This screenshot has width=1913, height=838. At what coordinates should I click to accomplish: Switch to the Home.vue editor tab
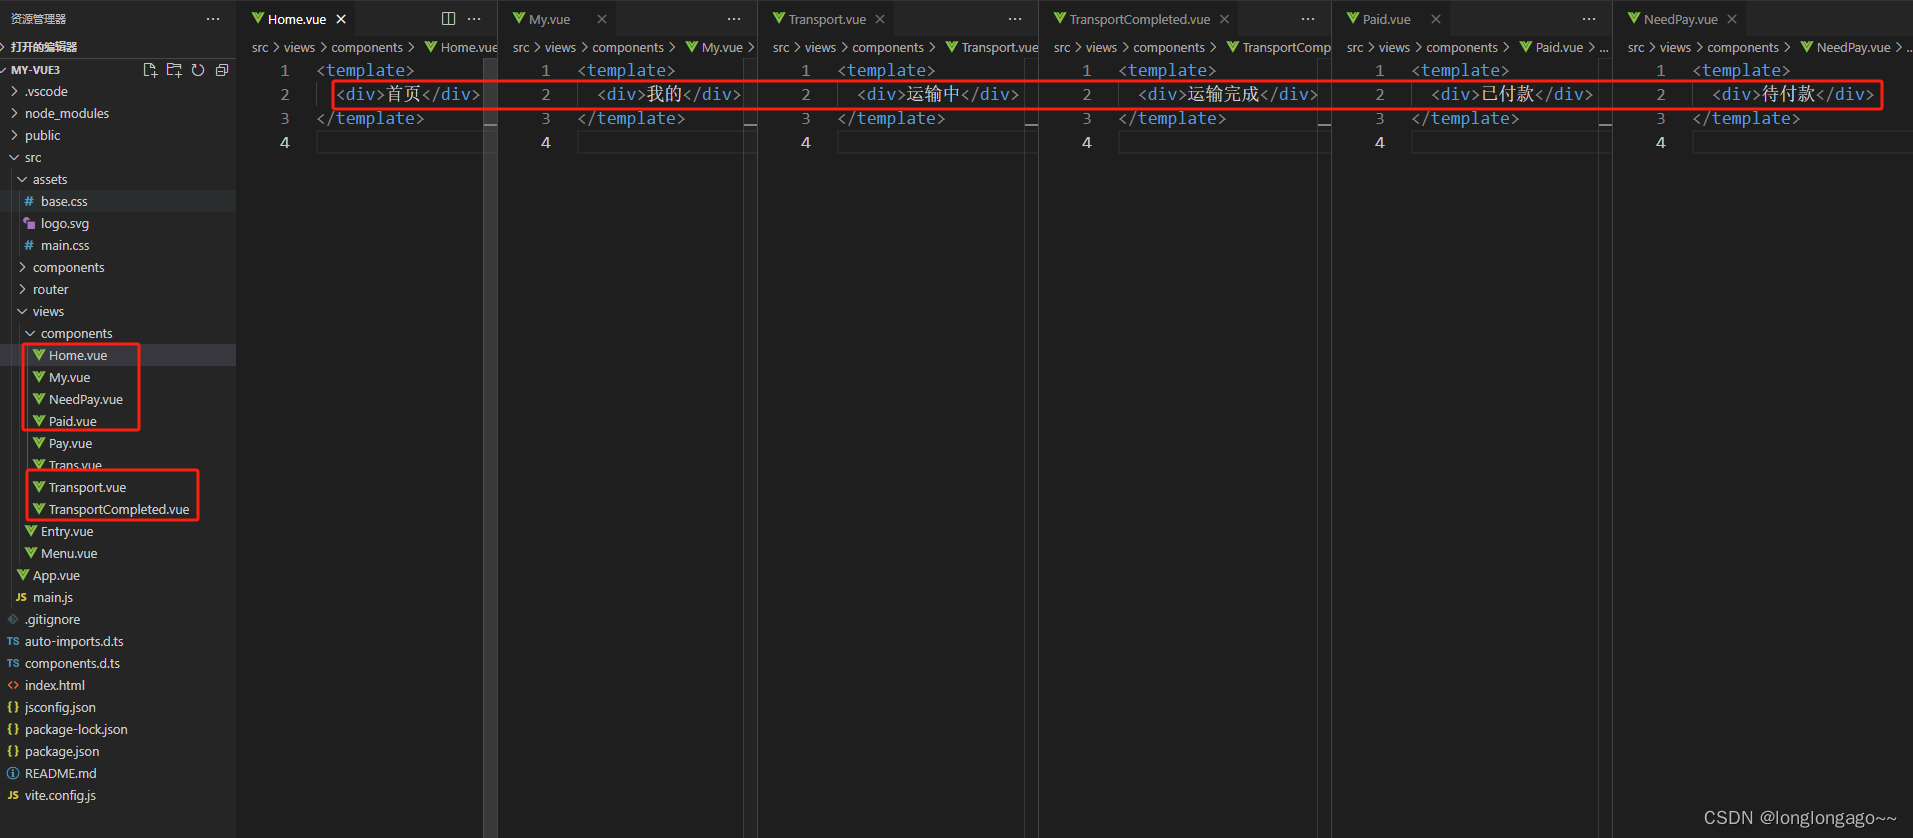[x=297, y=19]
